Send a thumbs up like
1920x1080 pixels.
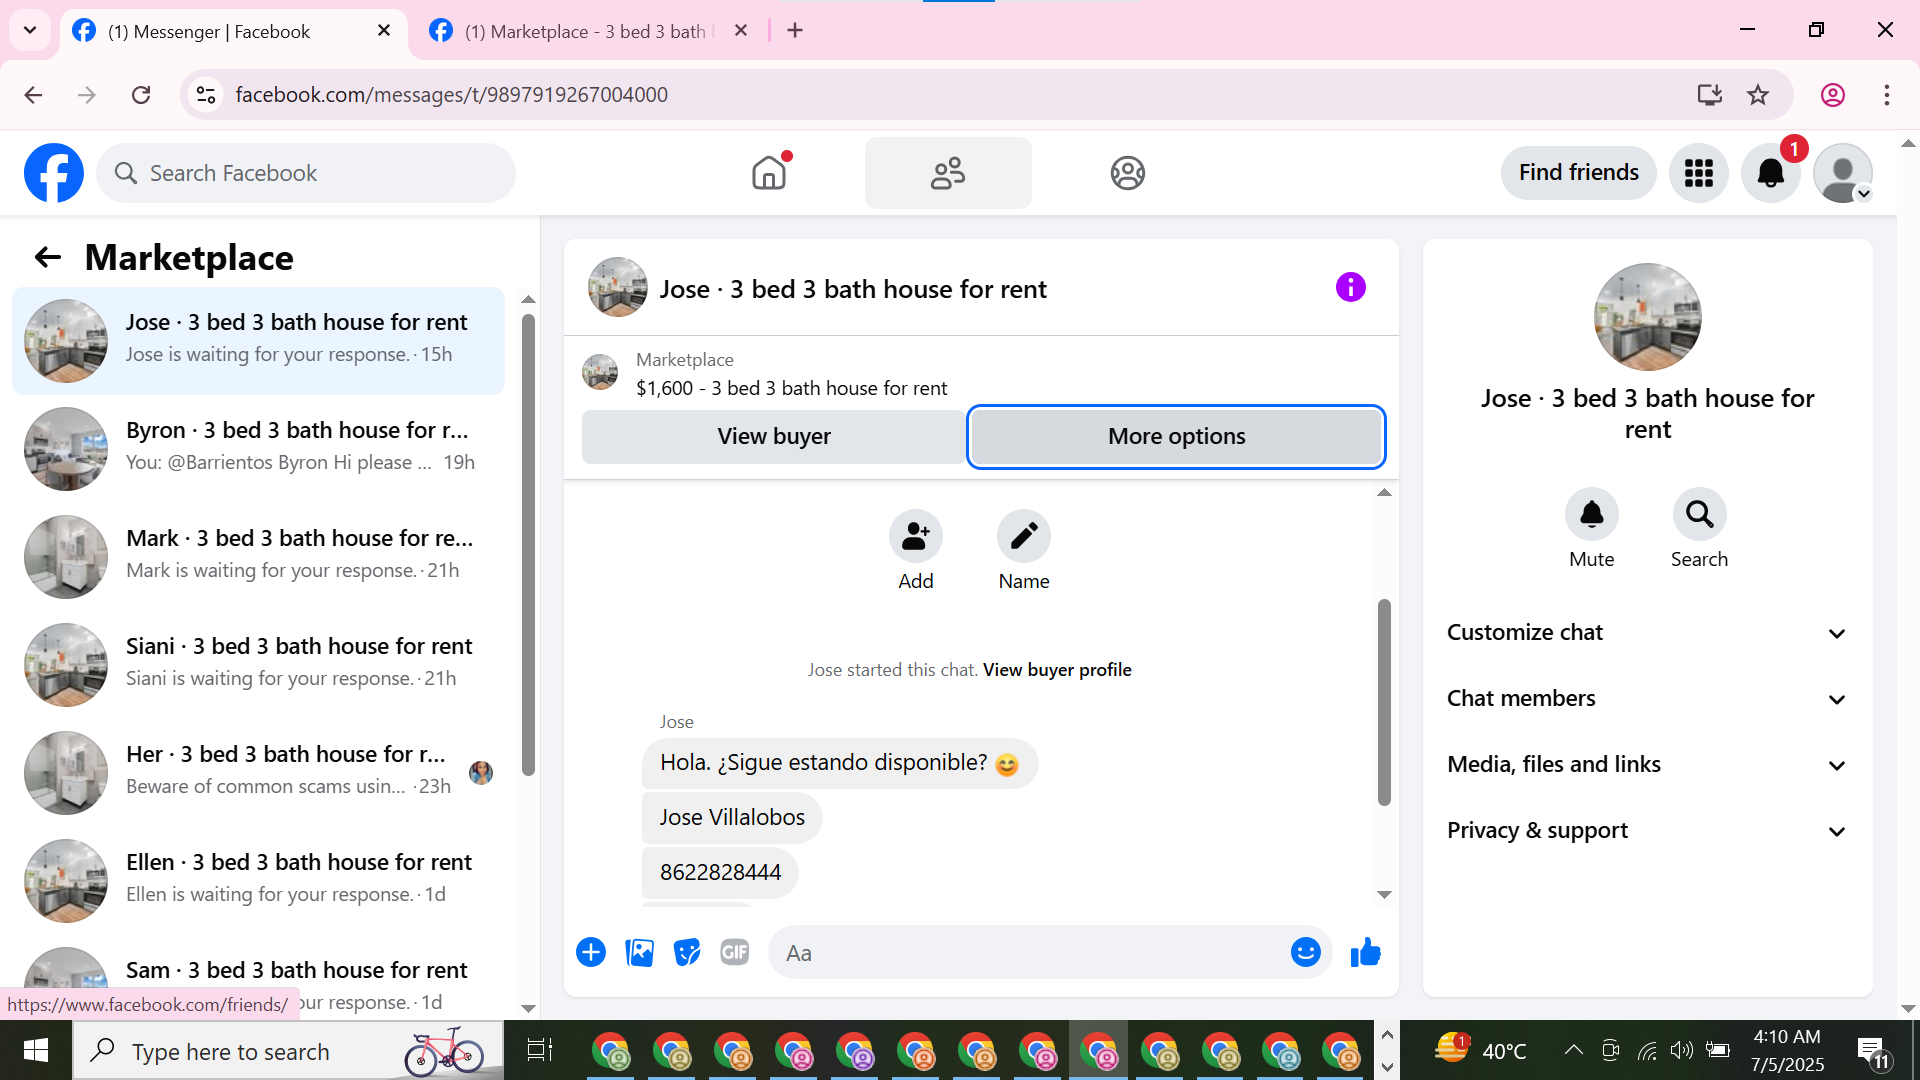[x=1365, y=952]
